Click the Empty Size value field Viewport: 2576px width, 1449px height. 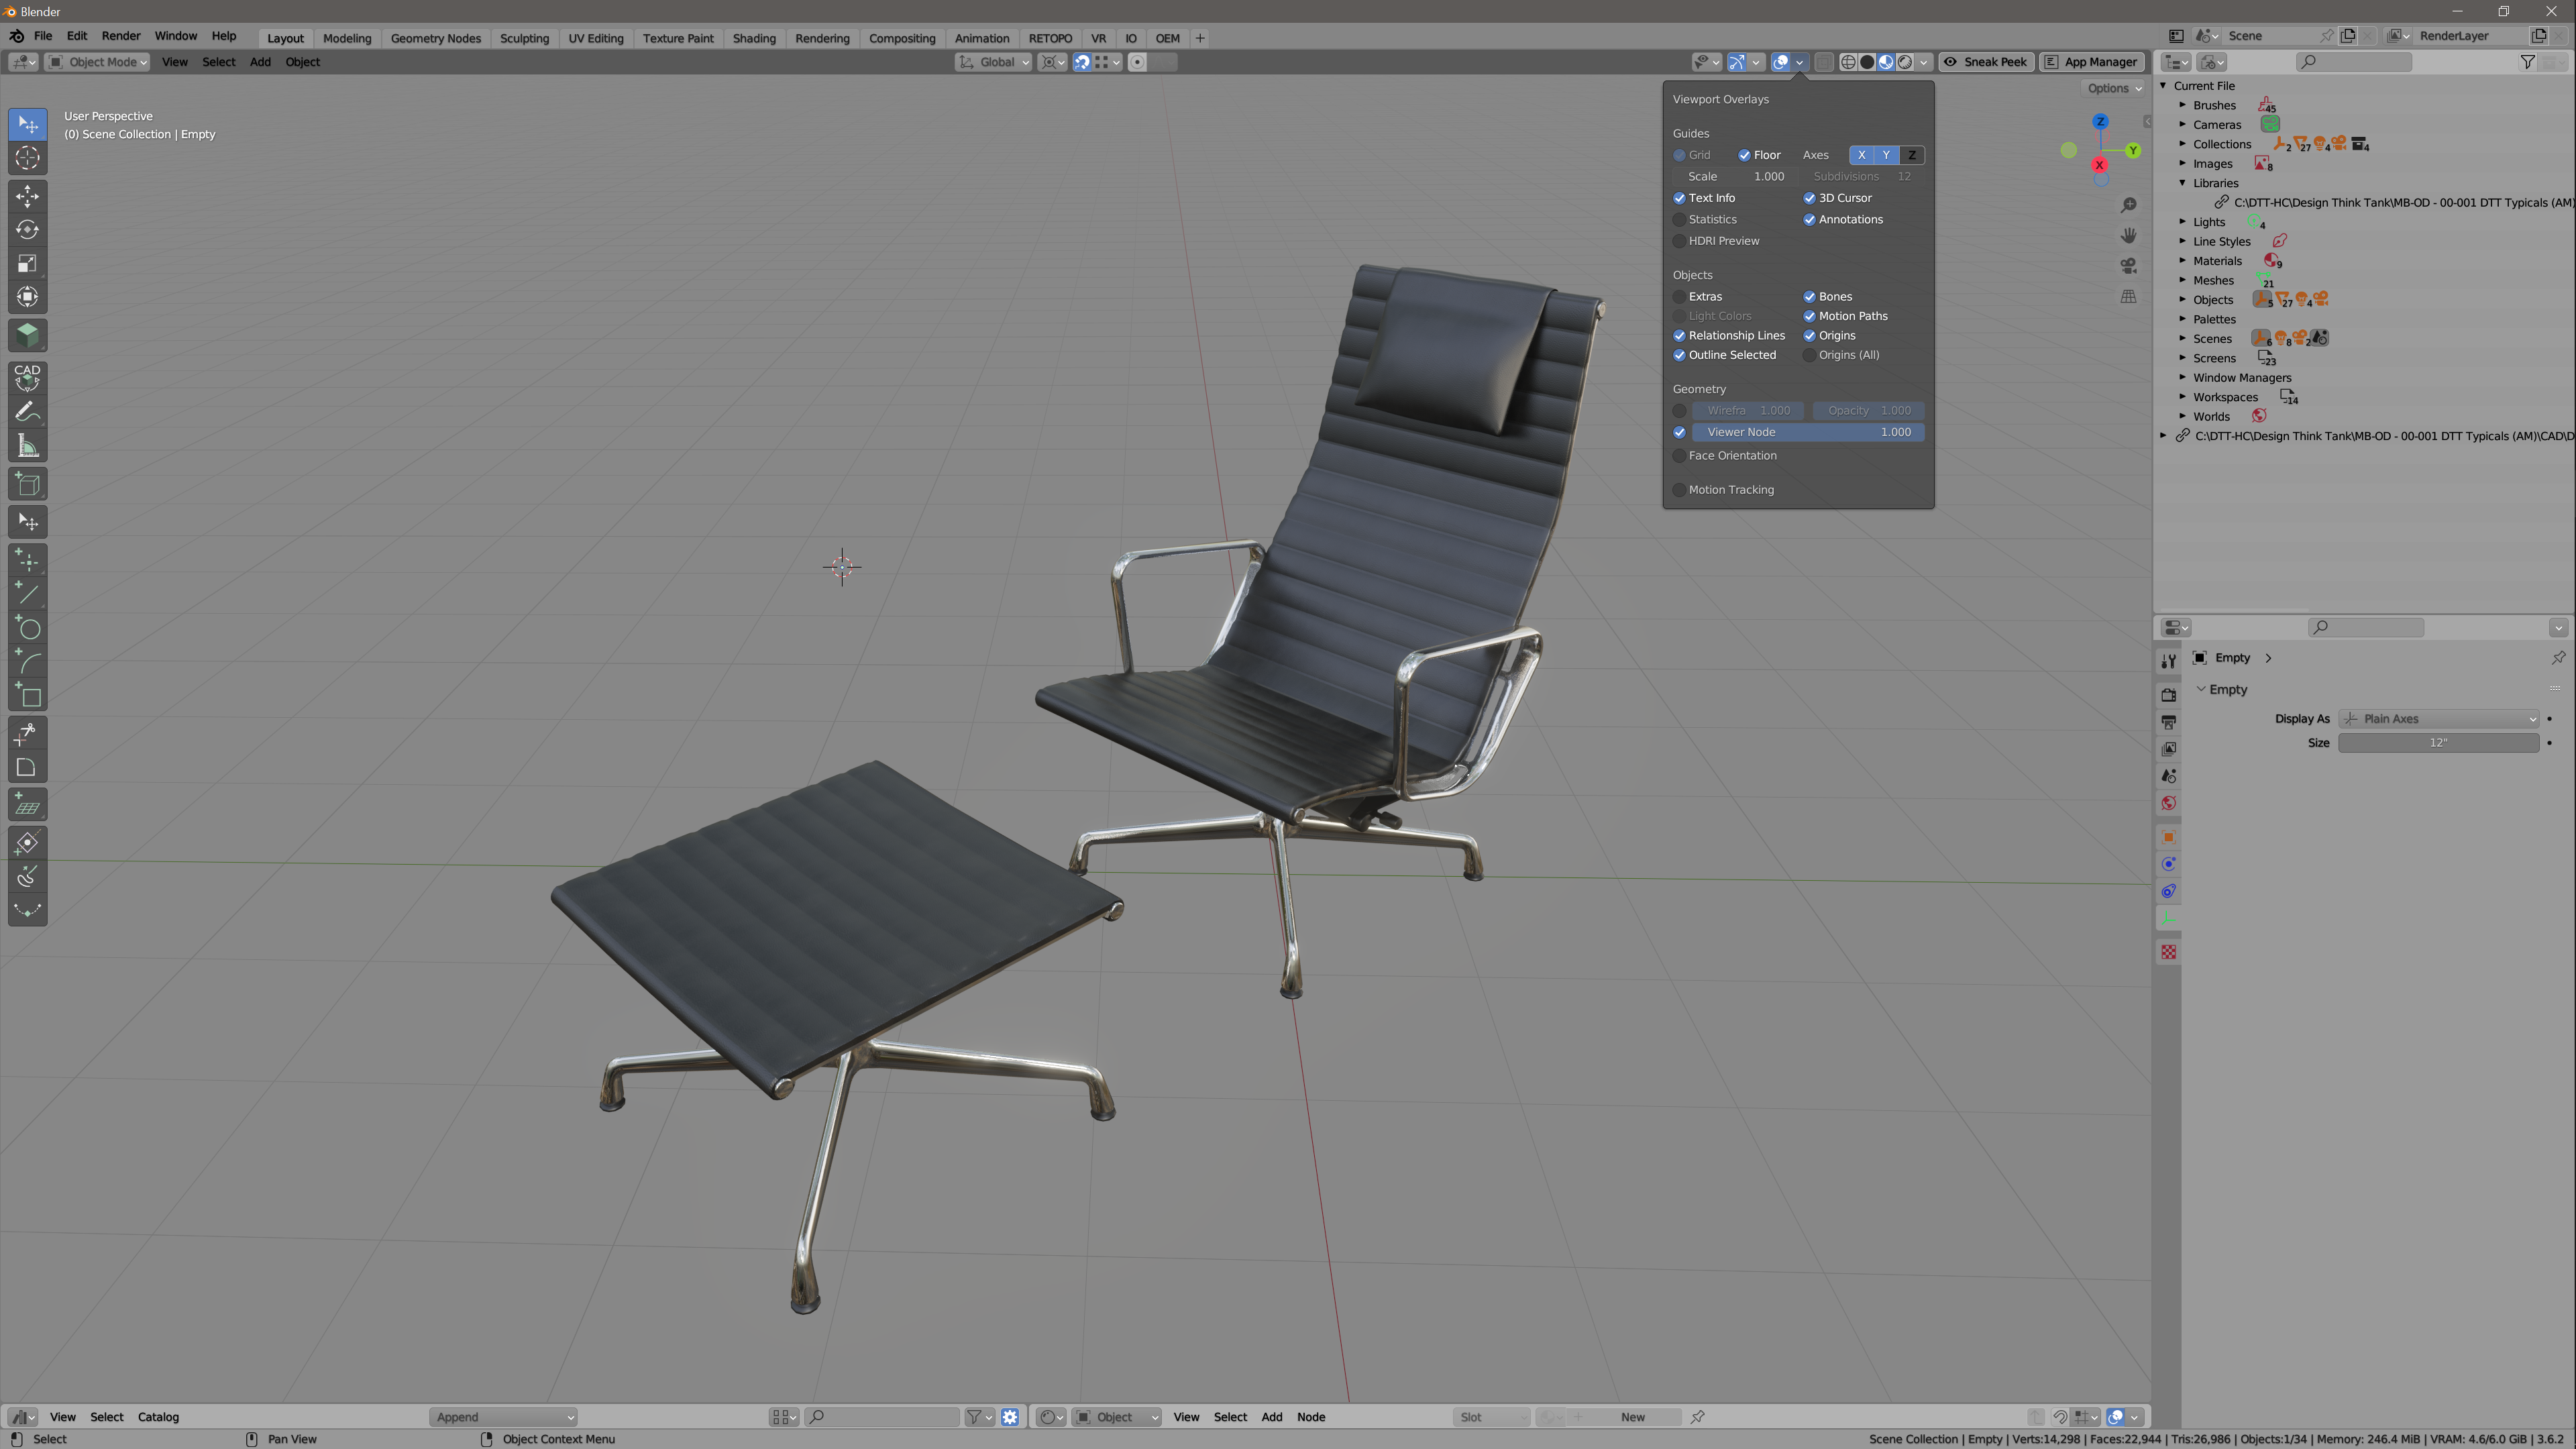(x=2438, y=743)
